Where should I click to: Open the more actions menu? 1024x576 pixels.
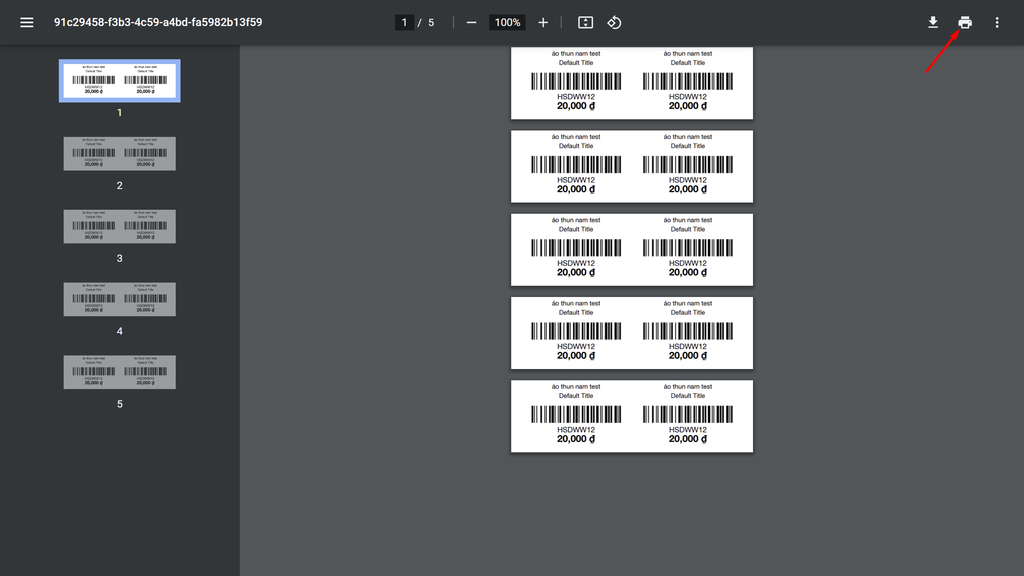click(997, 22)
